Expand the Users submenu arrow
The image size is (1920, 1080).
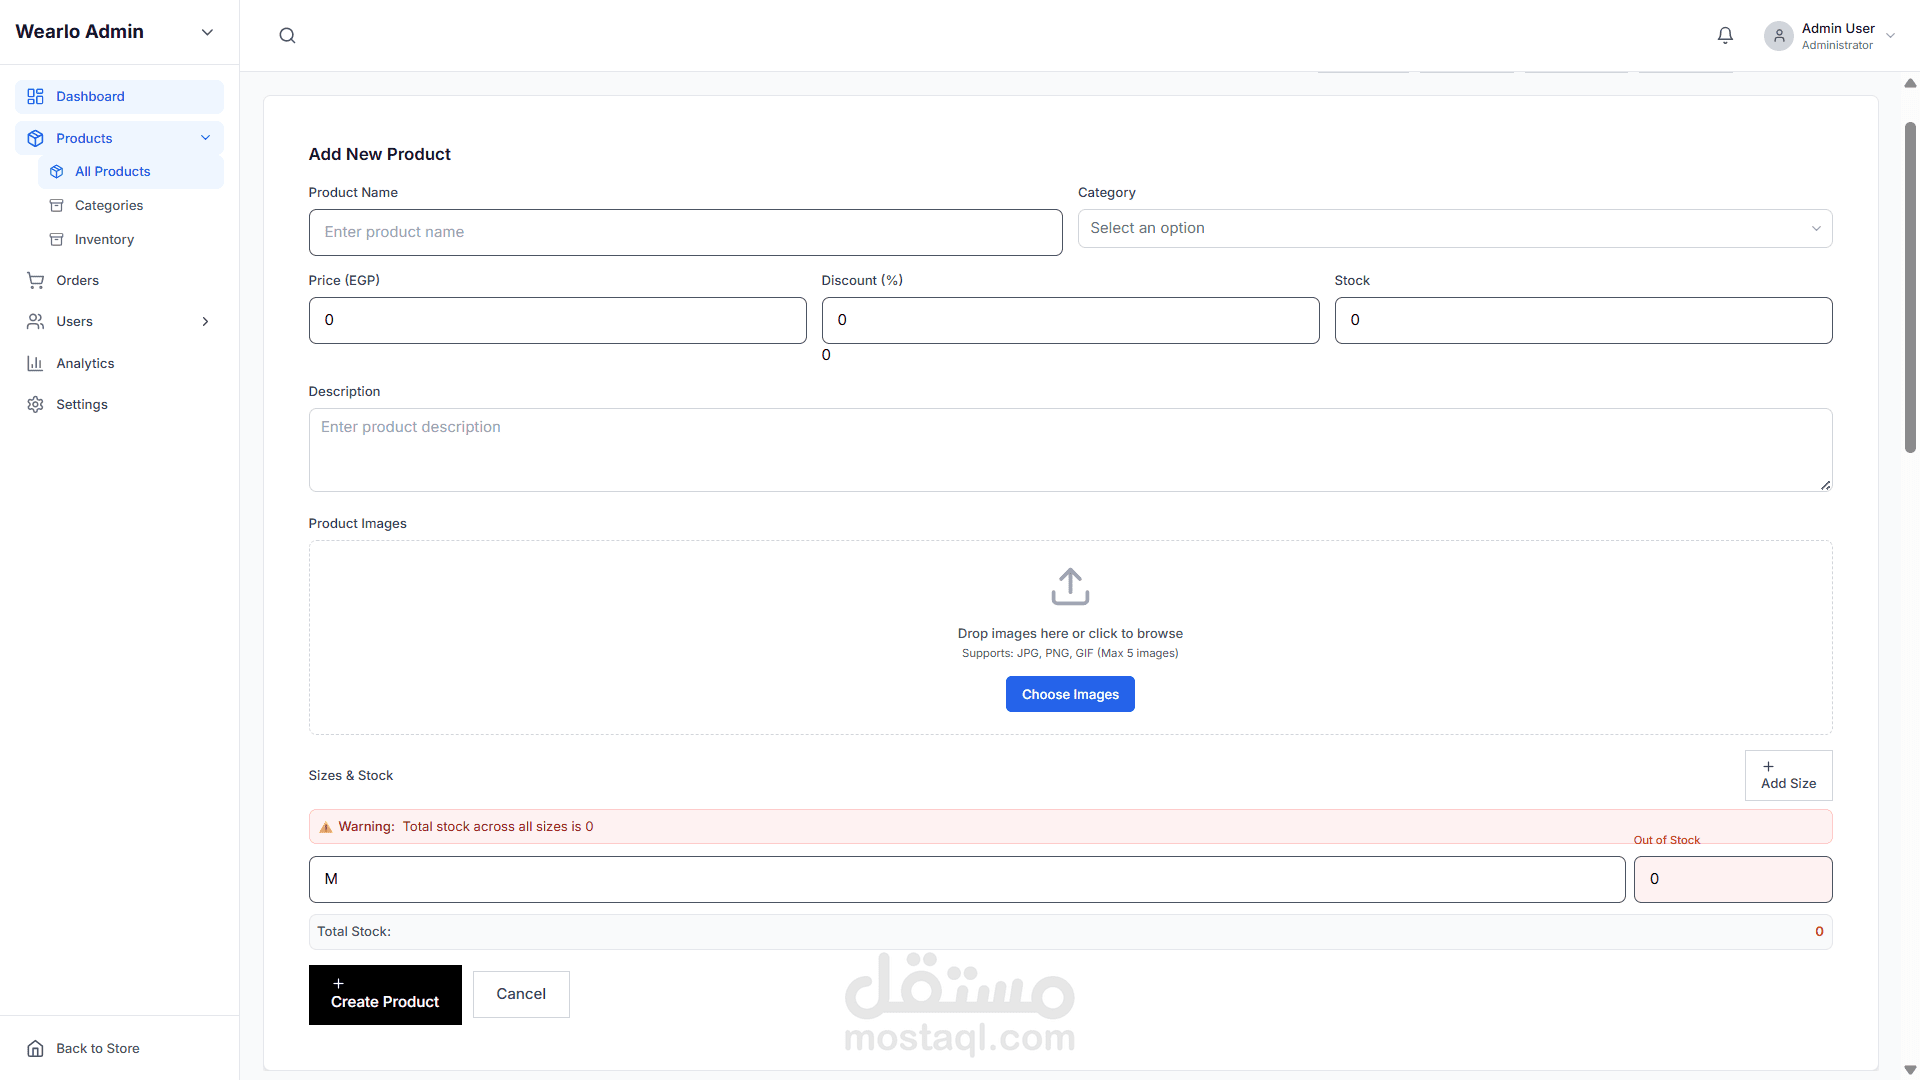click(x=206, y=322)
